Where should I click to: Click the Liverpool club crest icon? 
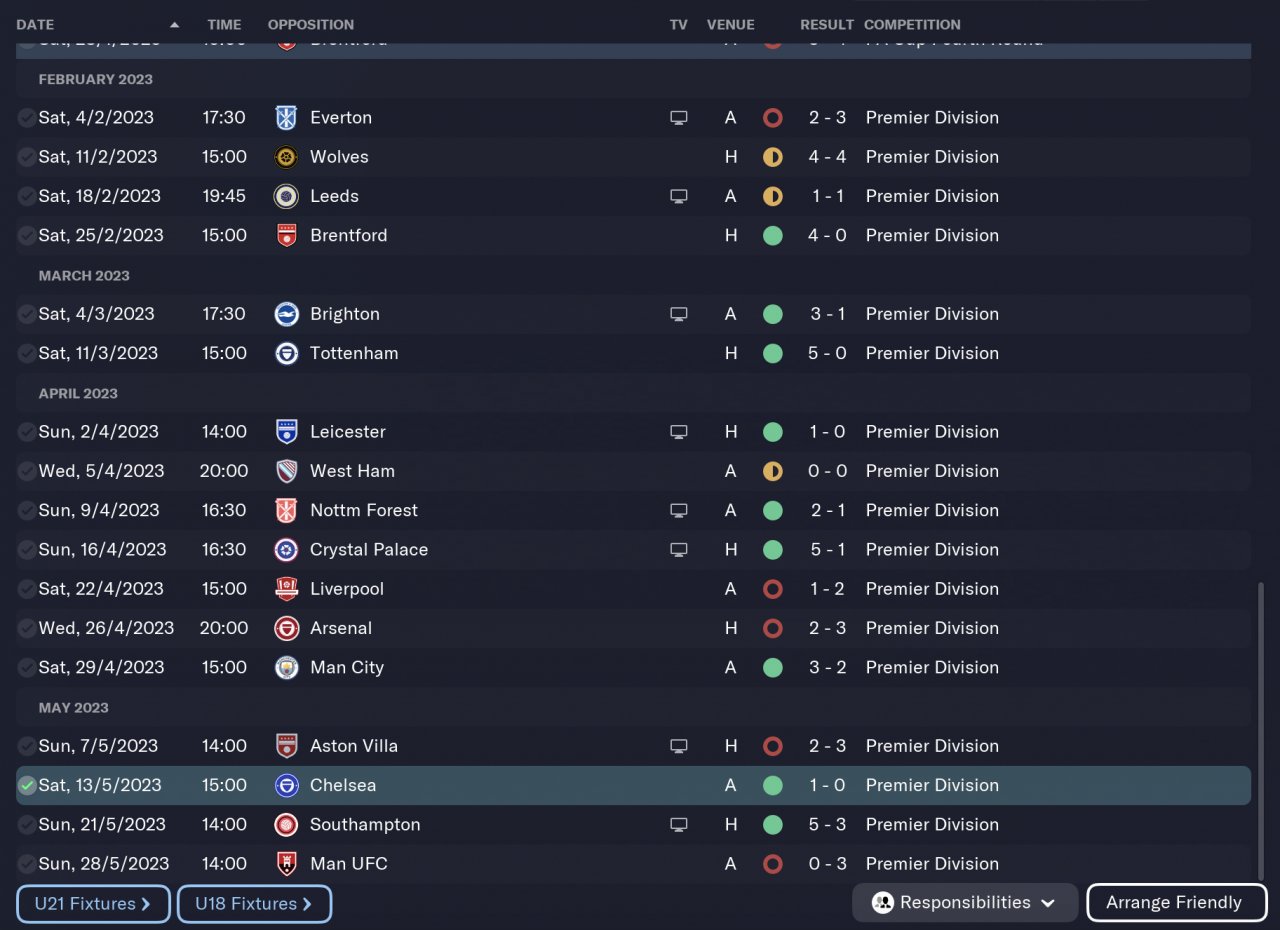286,589
